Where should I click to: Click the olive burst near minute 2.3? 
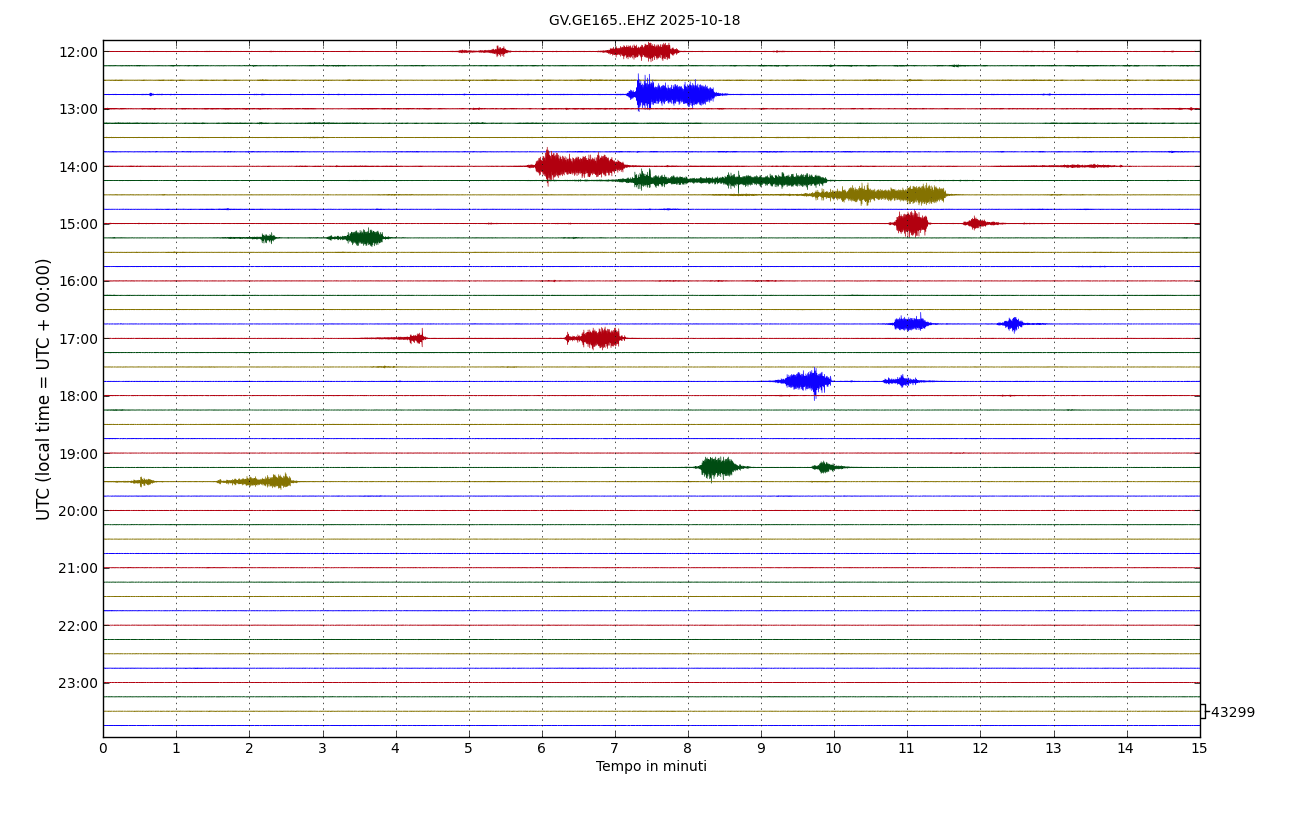262,481
